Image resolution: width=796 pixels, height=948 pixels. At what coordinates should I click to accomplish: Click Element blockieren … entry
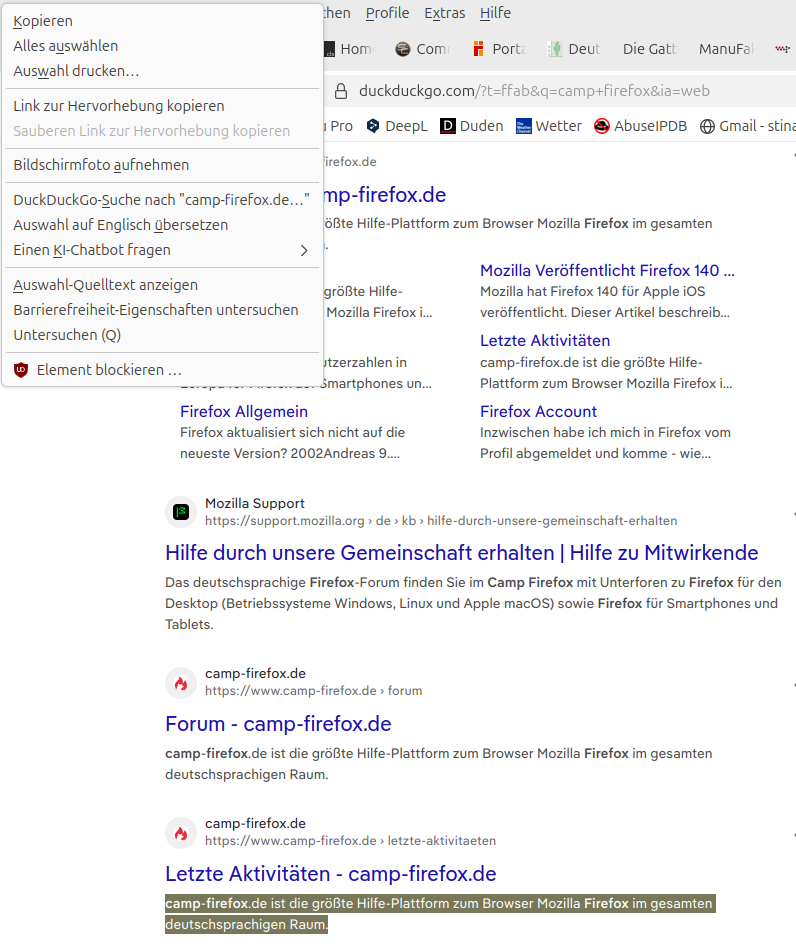[162, 369]
